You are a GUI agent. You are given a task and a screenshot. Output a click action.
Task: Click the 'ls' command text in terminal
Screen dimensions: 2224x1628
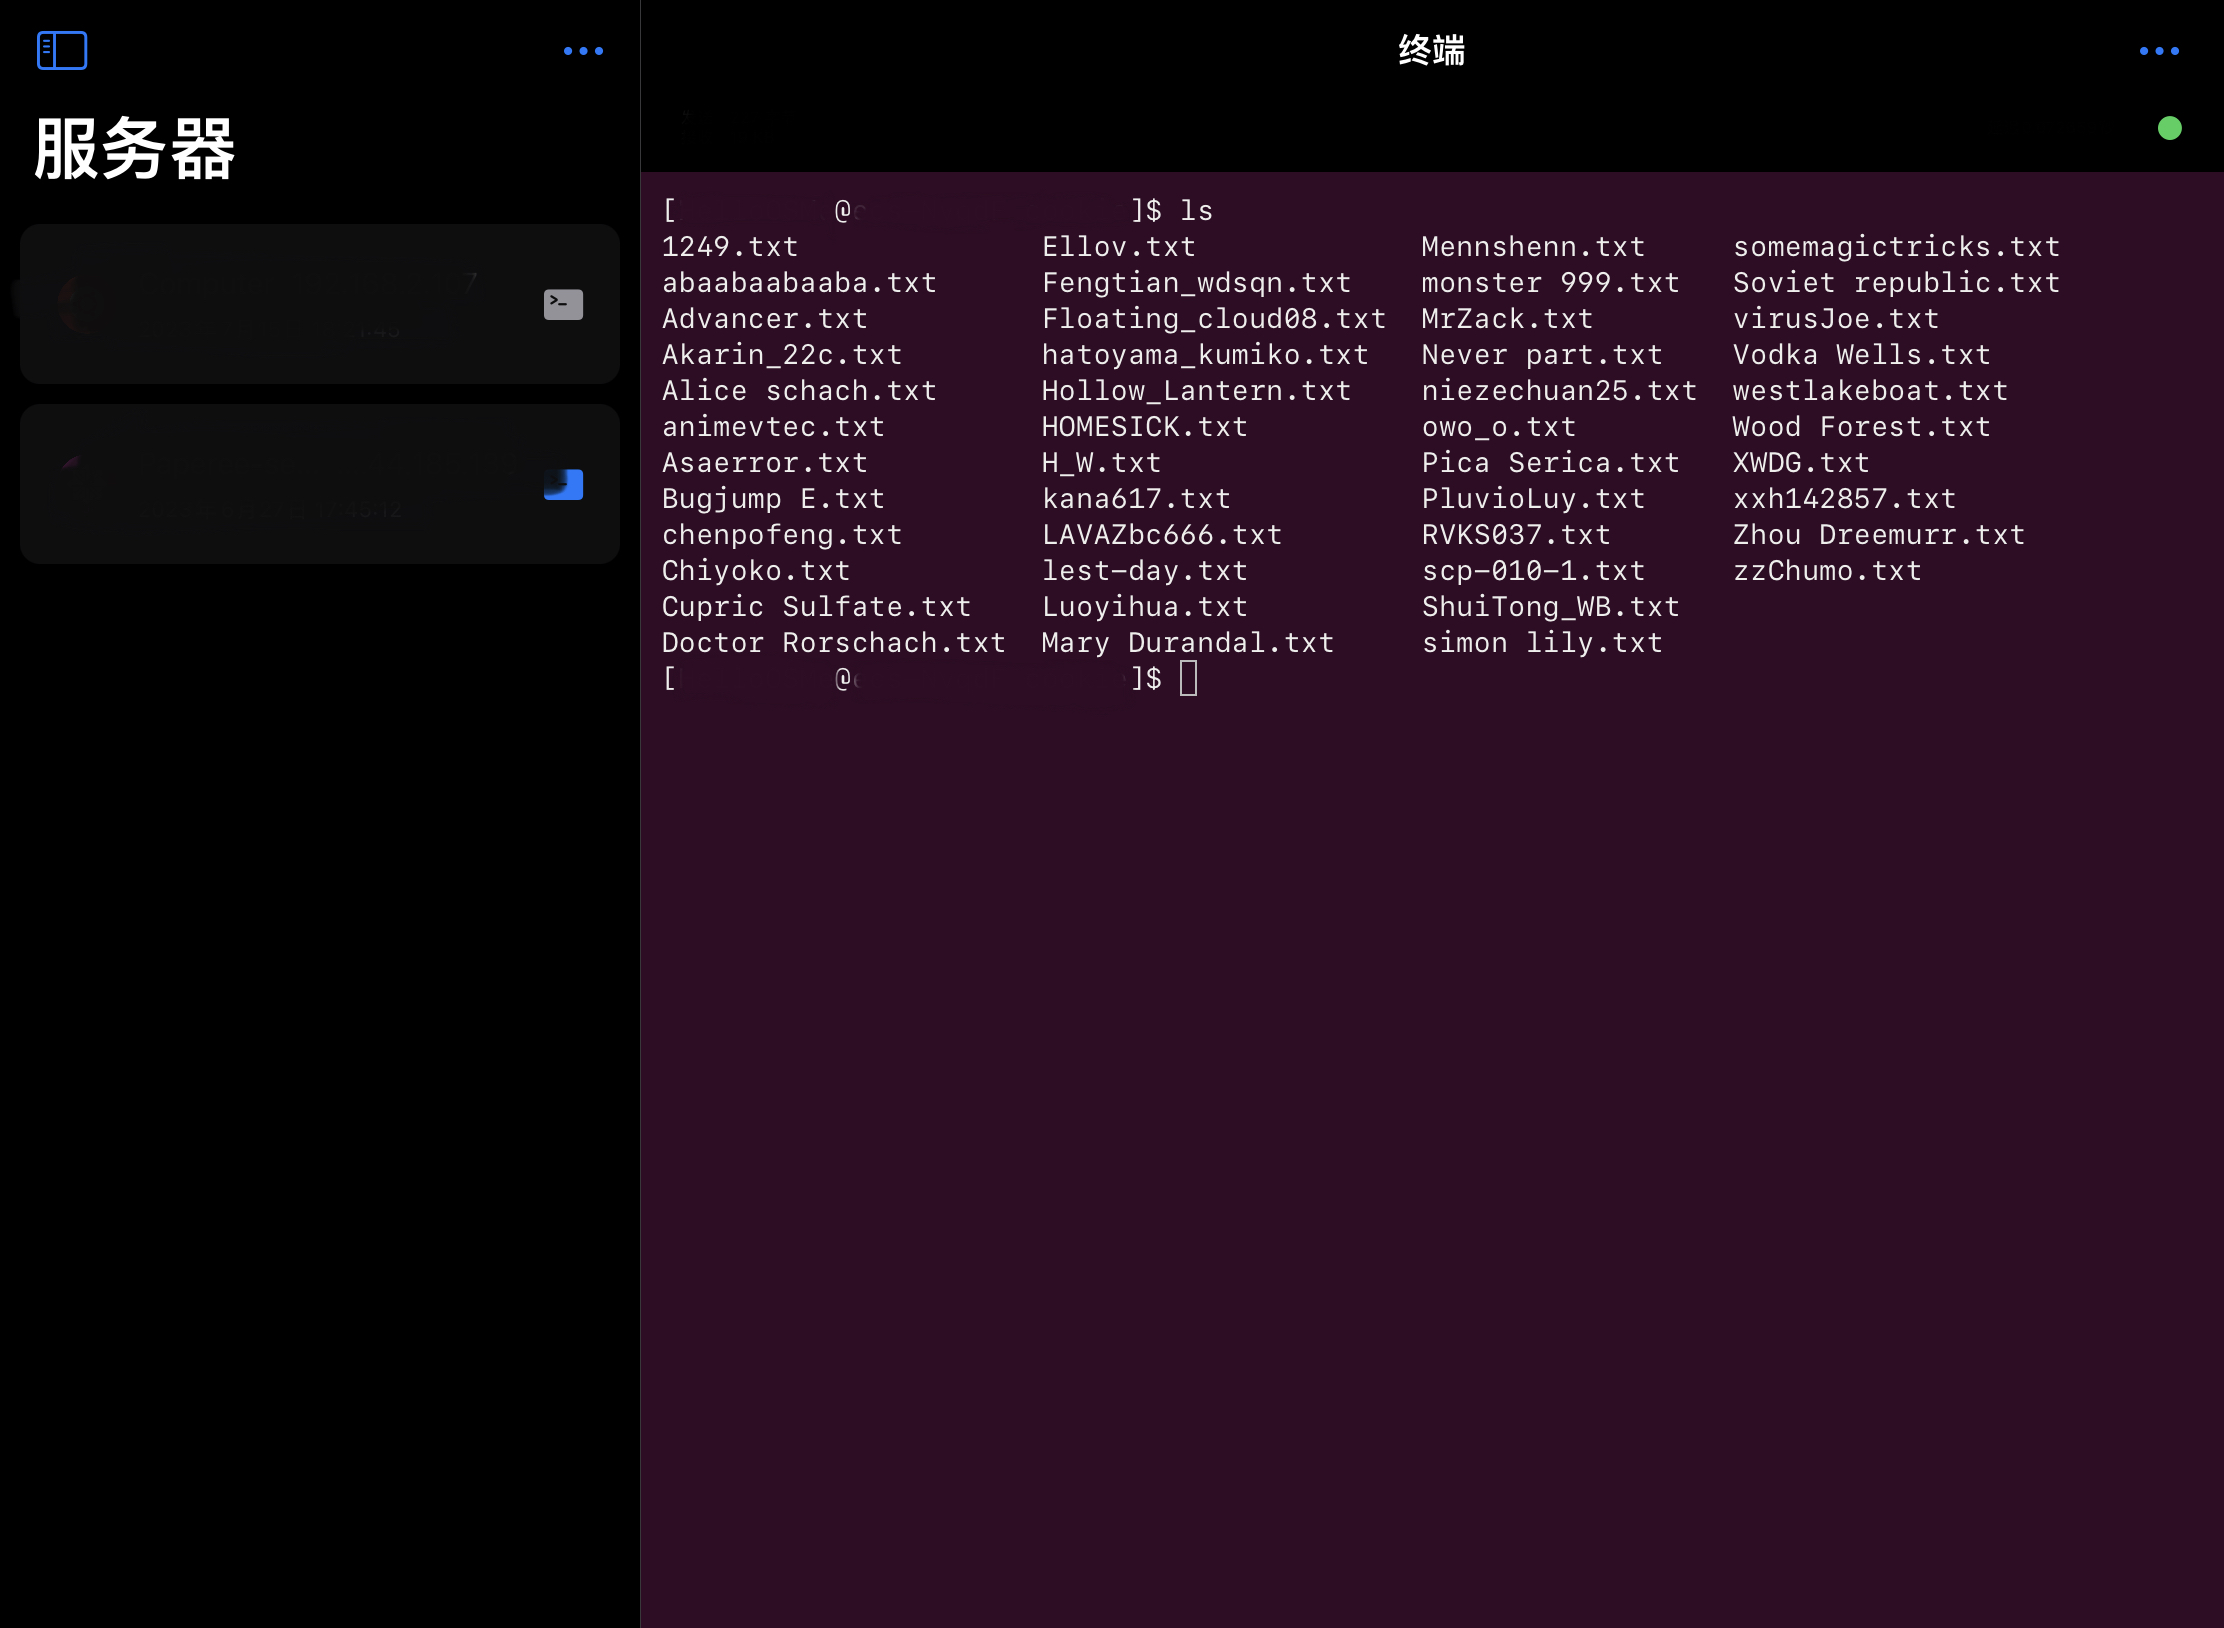[1196, 211]
